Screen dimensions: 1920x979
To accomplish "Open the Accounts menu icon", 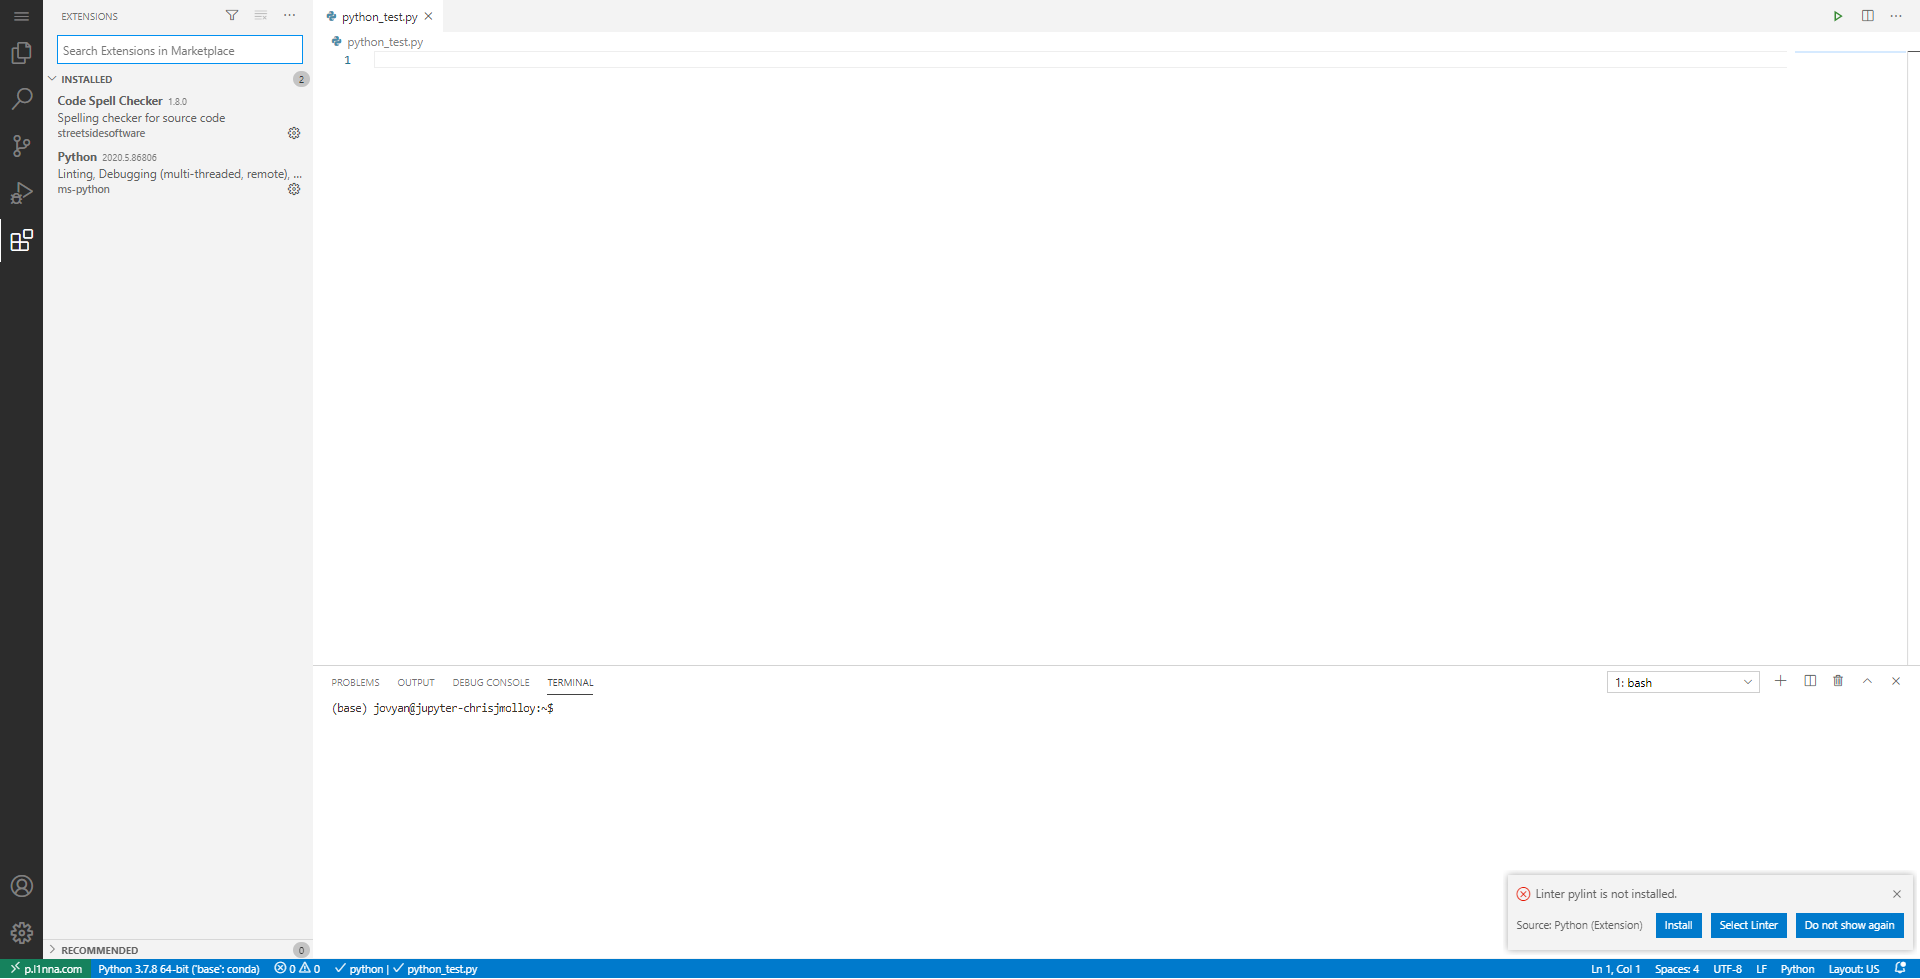I will click(21, 886).
